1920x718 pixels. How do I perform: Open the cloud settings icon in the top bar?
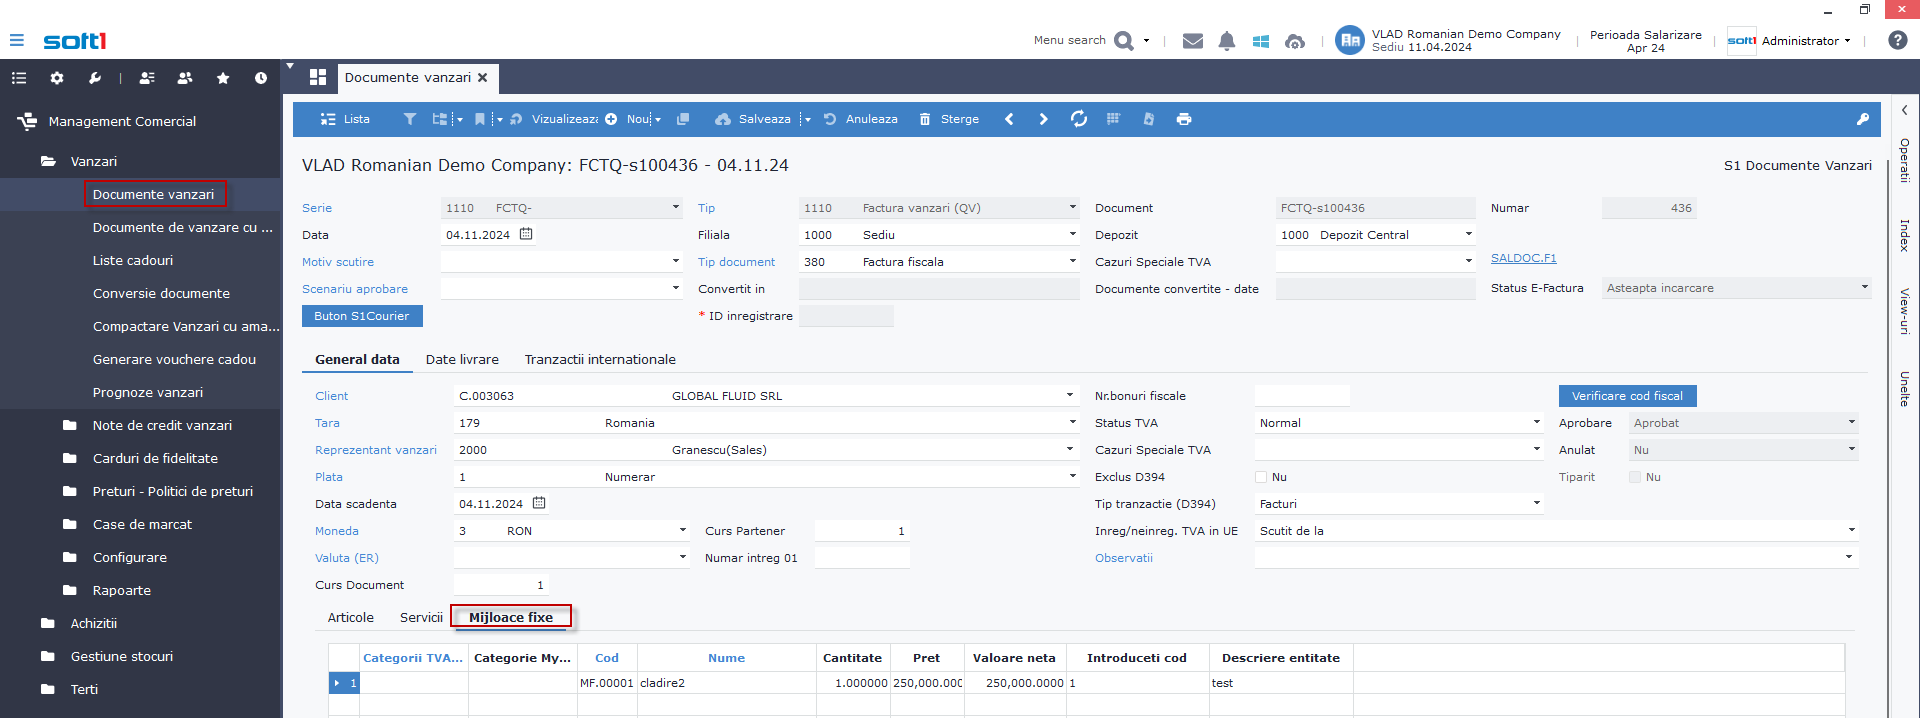pyautogui.click(x=1295, y=41)
